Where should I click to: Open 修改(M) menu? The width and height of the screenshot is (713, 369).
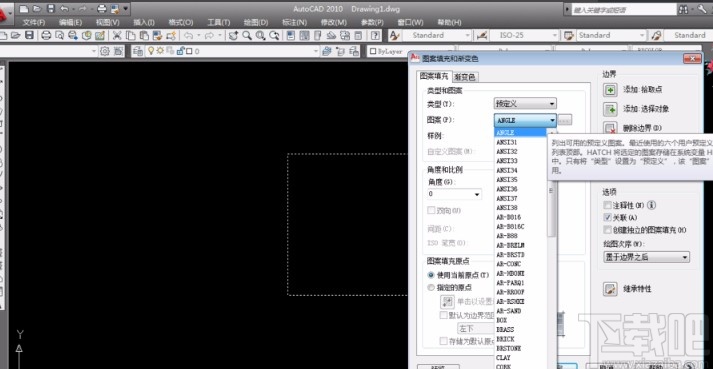[x=334, y=22]
